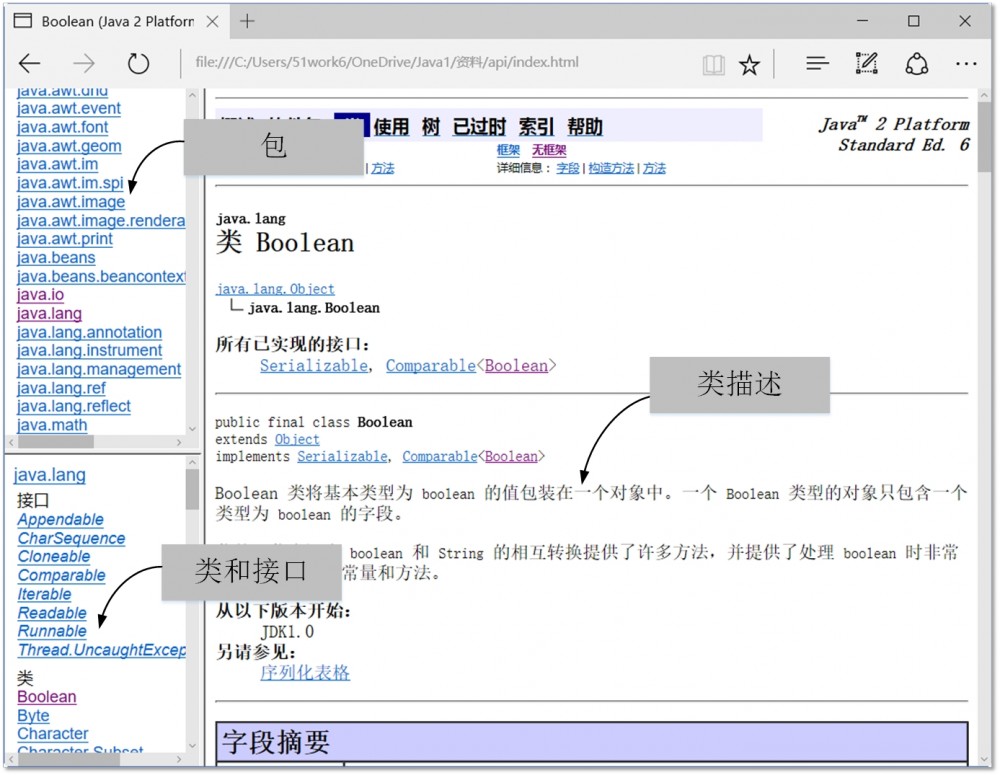The image size is (1000, 775).
Task: Open the More actions ellipsis menu
Action: (x=966, y=64)
